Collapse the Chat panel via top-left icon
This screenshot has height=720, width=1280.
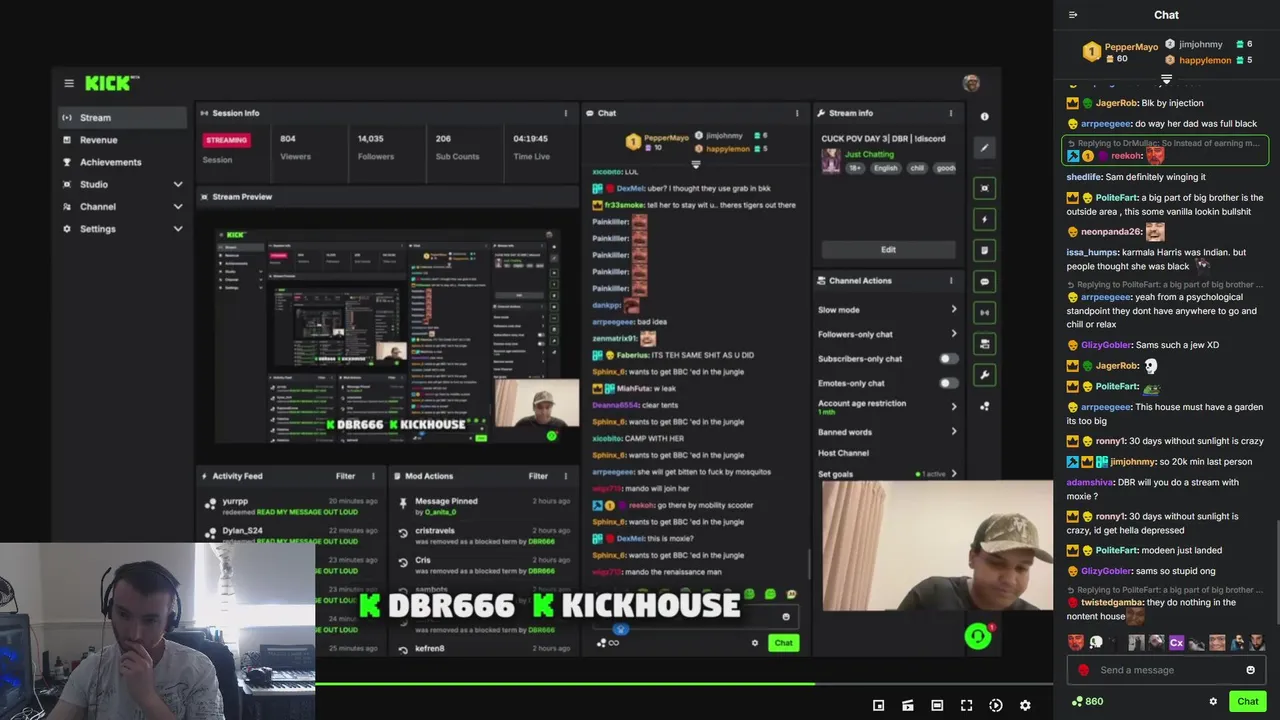(1073, 15)
